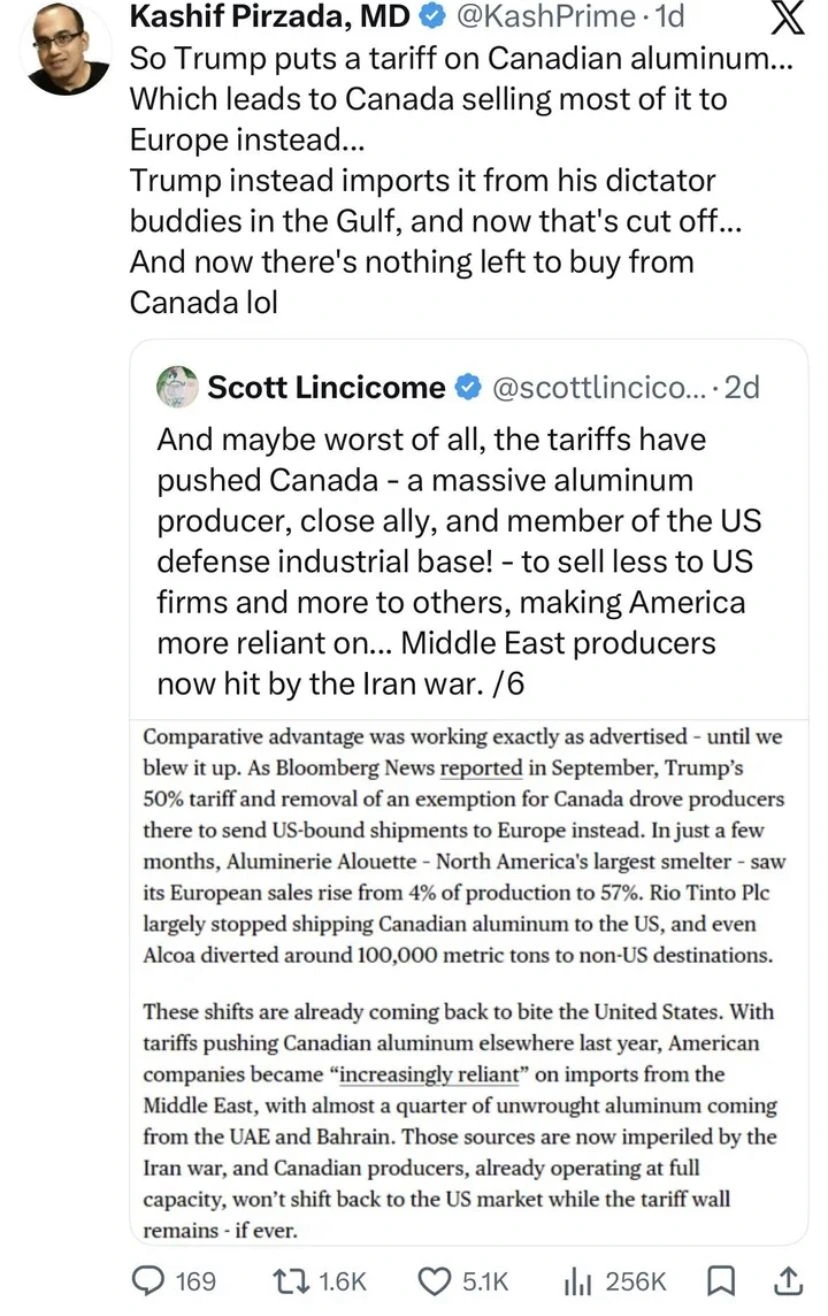
Task: Open the "reported" Bloomberg link
Action: pyautogui.click(x=481, y=768)
